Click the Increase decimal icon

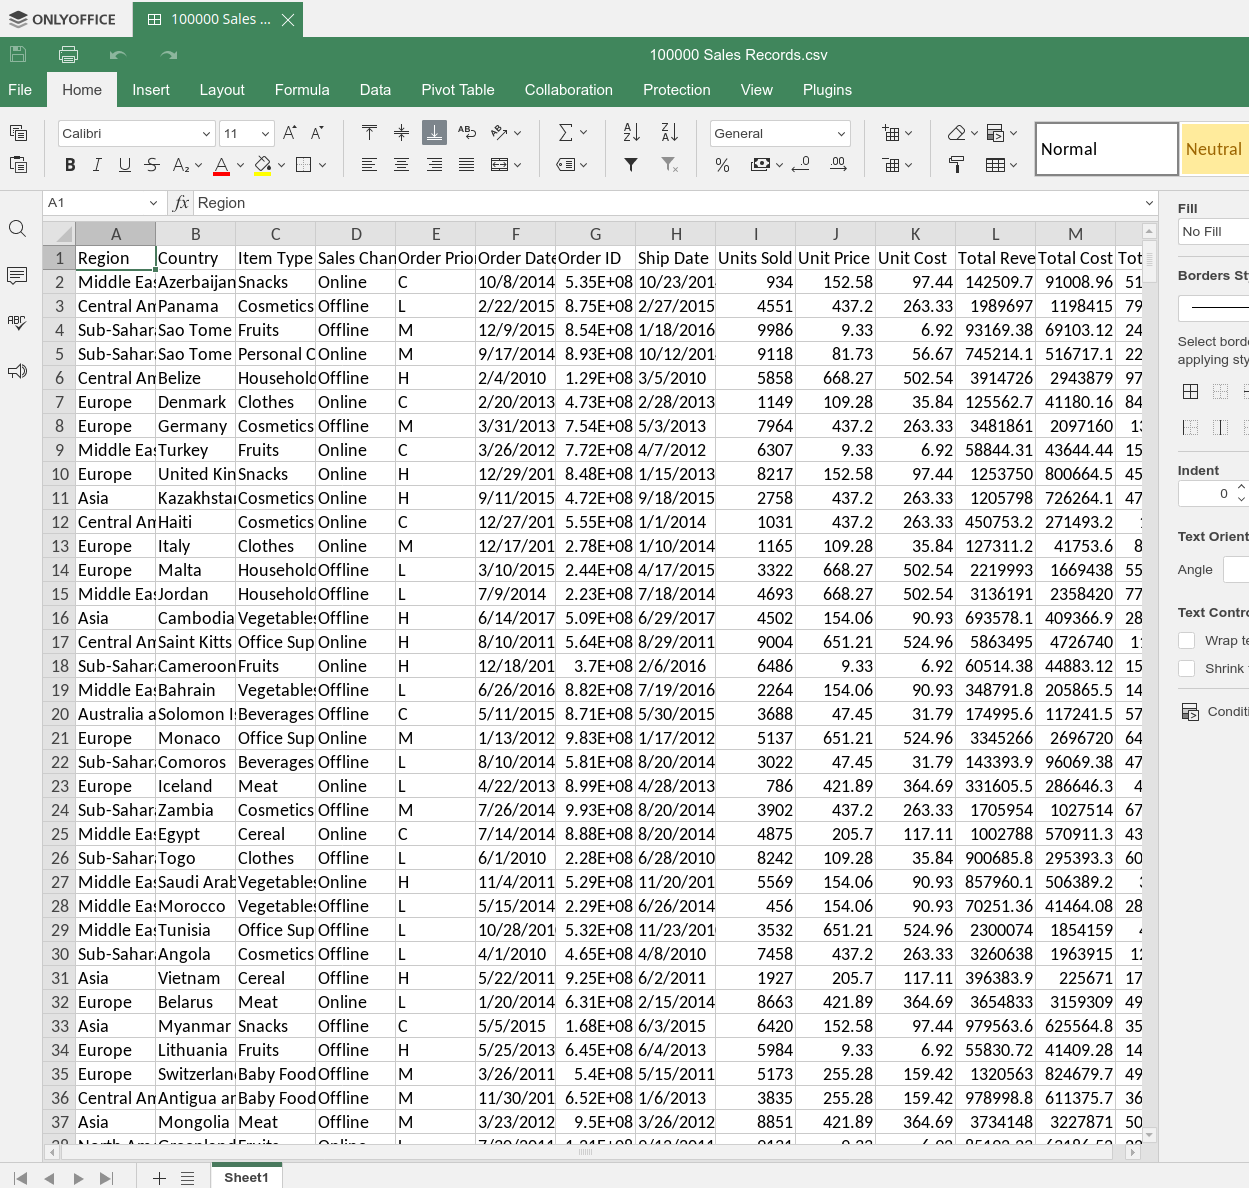(x=838, y=165)
